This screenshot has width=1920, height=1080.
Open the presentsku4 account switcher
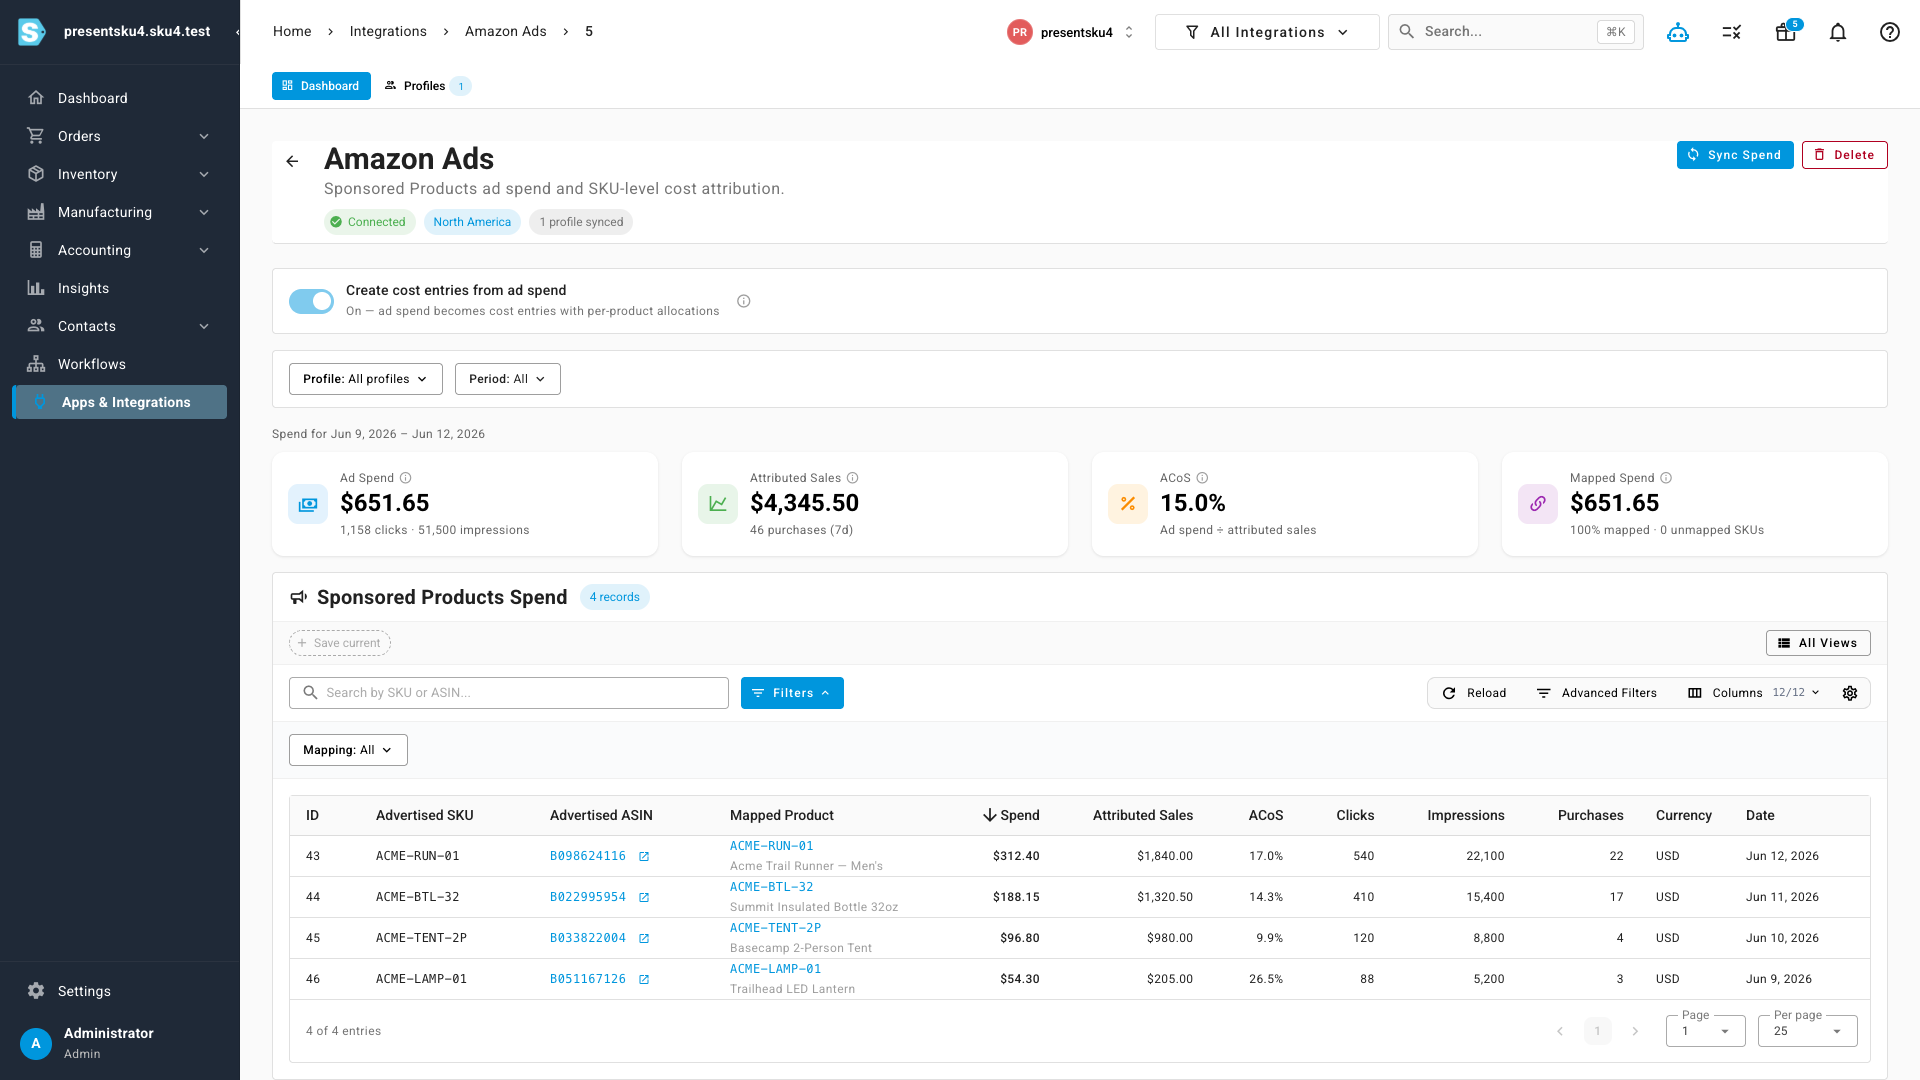(1071, 32)
